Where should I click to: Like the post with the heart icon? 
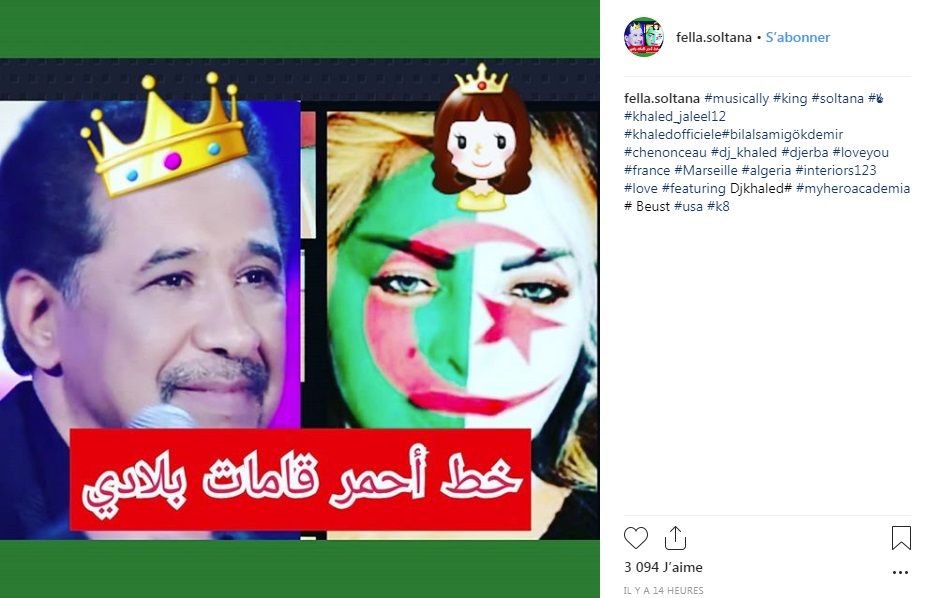[x=636, y=538]
